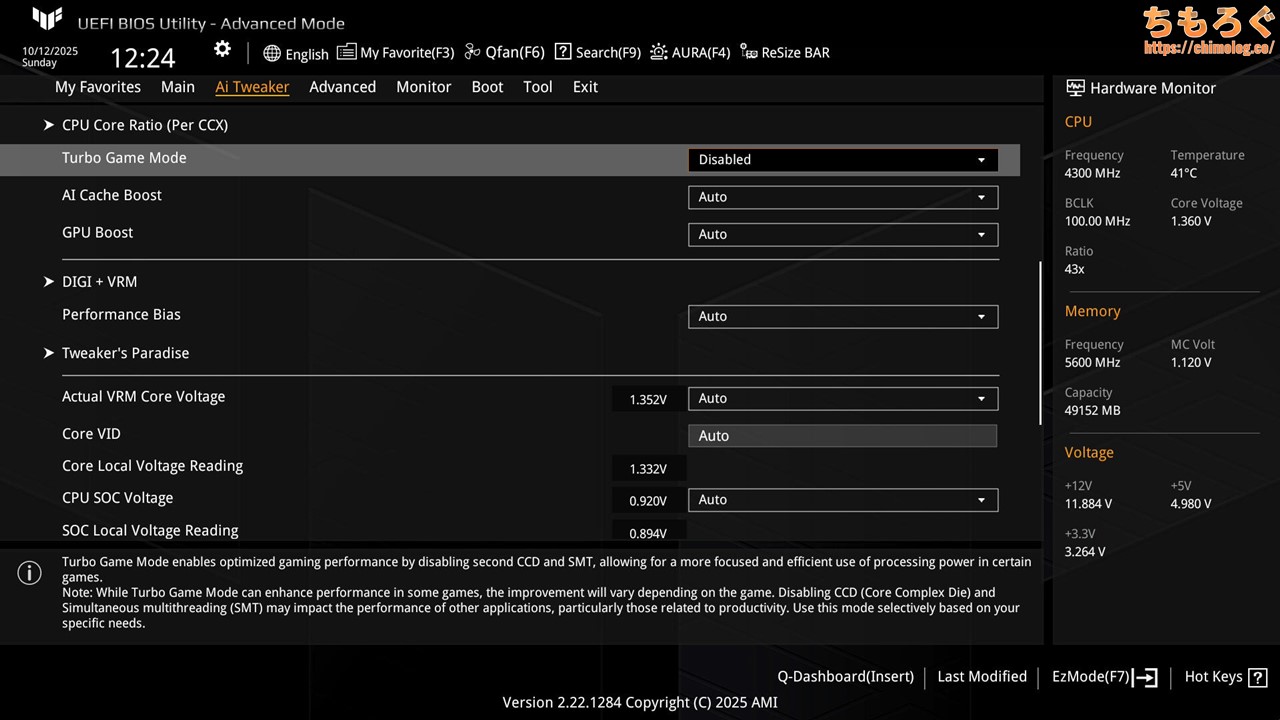Click the settings gear icon
The height and width of the screenshot is (720, 1280).
click(x=222, y=50)
